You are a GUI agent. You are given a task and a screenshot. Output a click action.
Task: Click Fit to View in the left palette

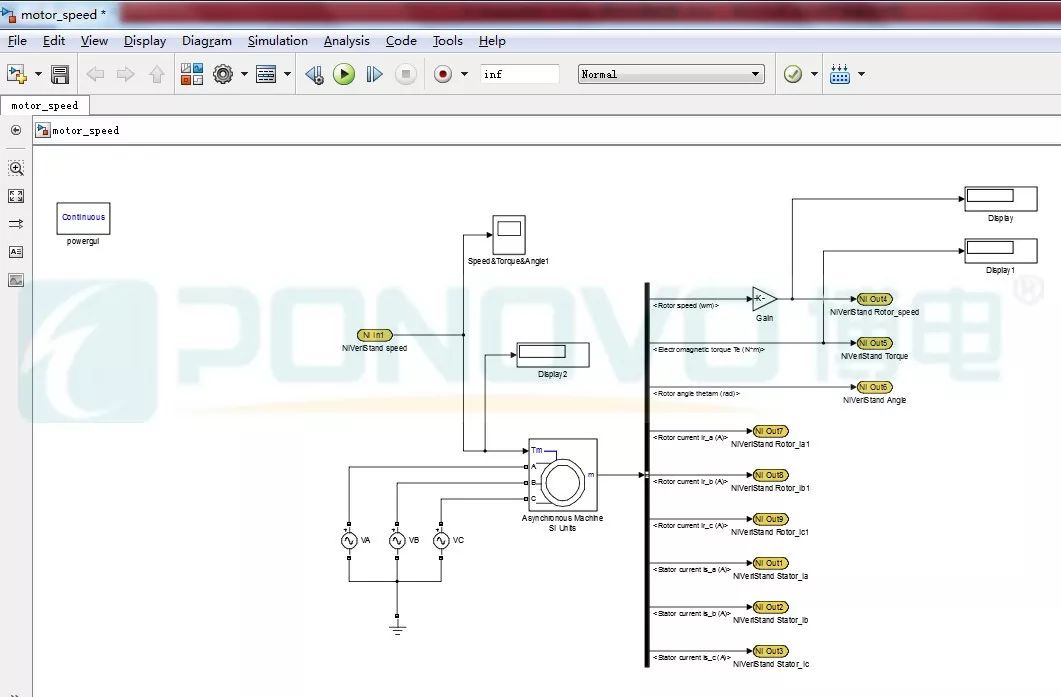(16, 196)
